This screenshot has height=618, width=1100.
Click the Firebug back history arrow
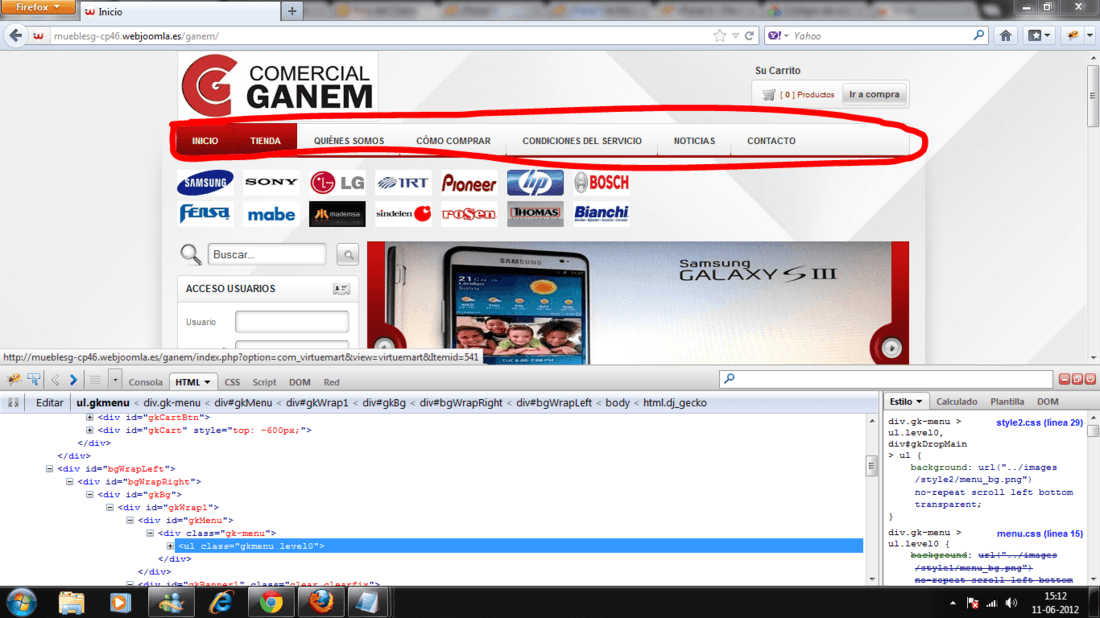(x=55, y=380)
